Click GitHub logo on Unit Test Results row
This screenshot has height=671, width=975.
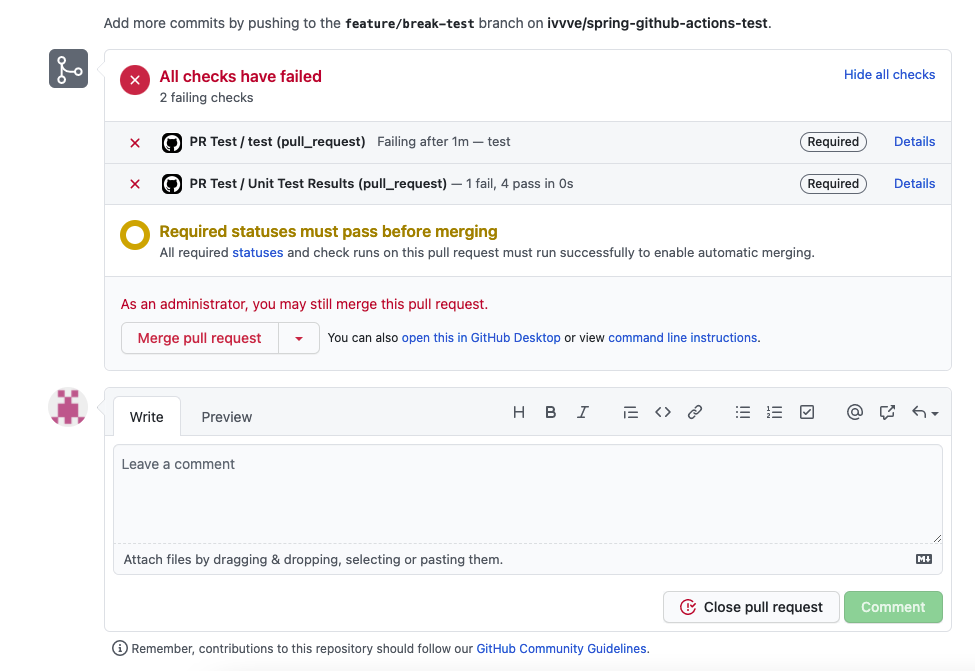172,184
